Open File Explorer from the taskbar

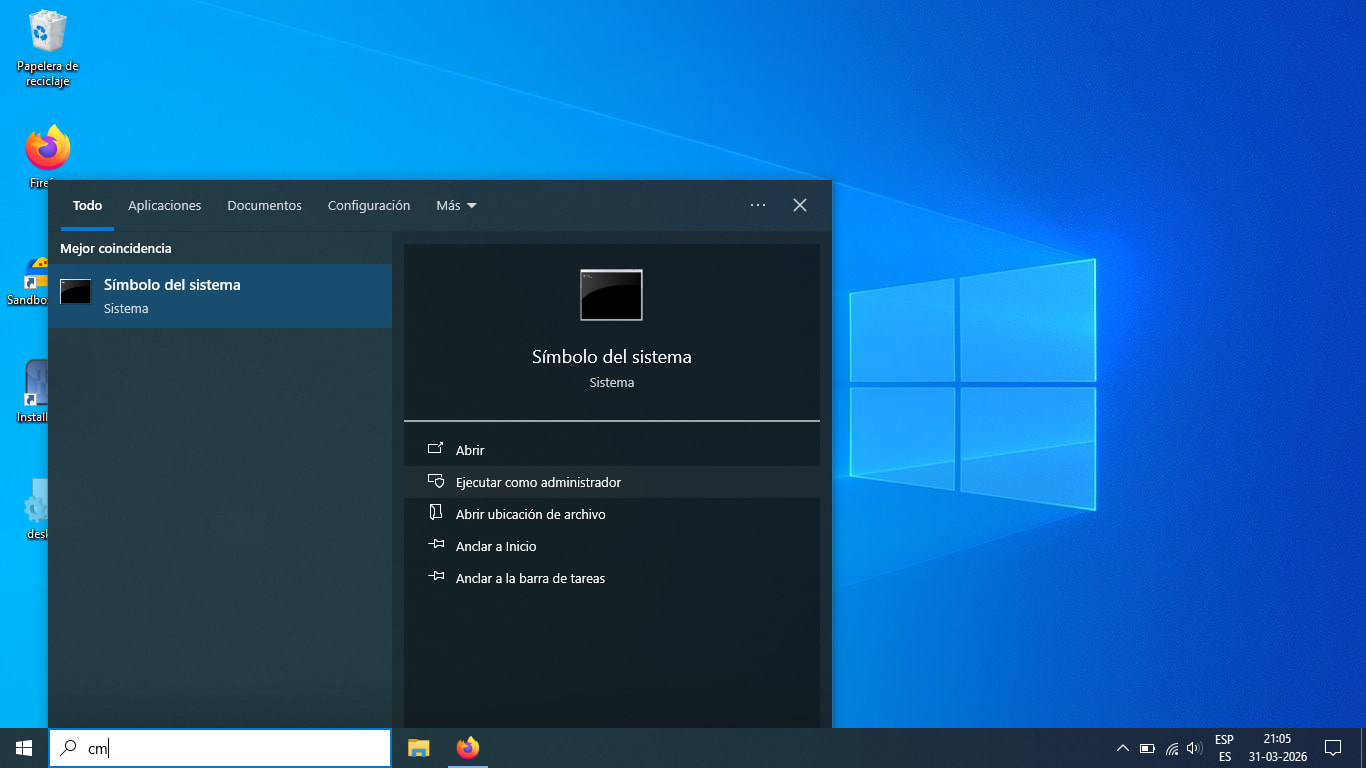[x=418, y=748]
